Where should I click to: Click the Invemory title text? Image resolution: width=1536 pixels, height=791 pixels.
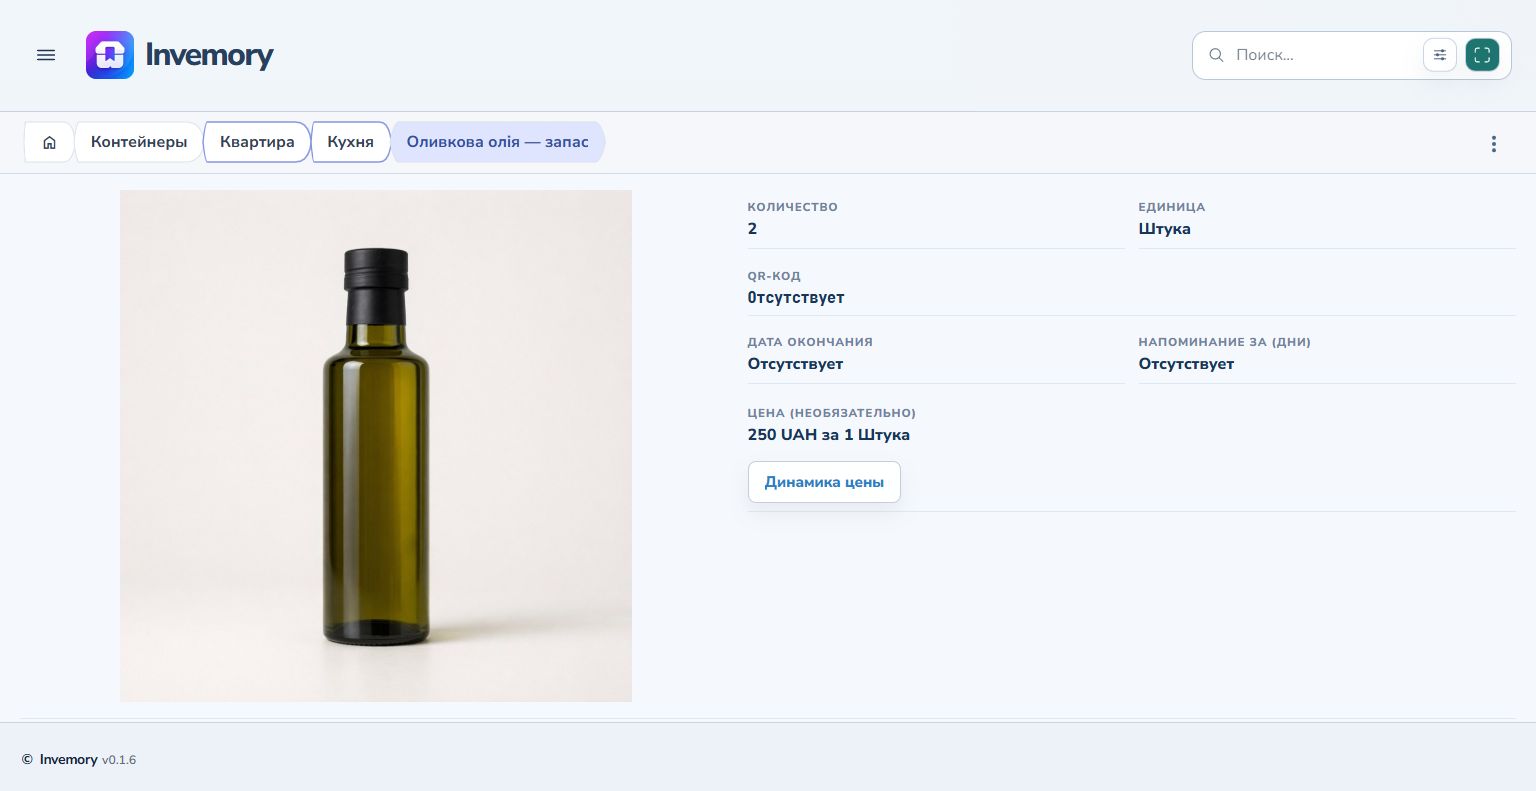(x=209, y=55)
